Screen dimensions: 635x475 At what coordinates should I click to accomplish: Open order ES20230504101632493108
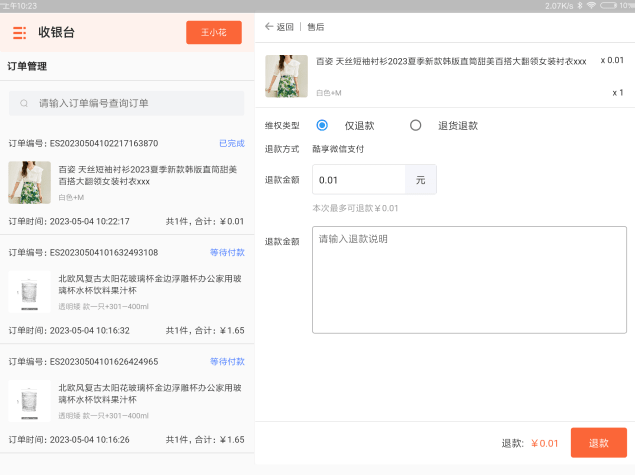(127, 292)
